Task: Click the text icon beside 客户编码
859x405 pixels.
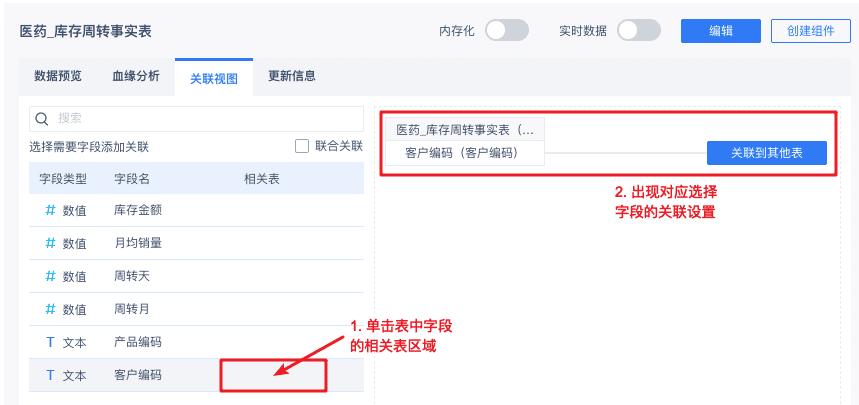Action: click(50, 375)
